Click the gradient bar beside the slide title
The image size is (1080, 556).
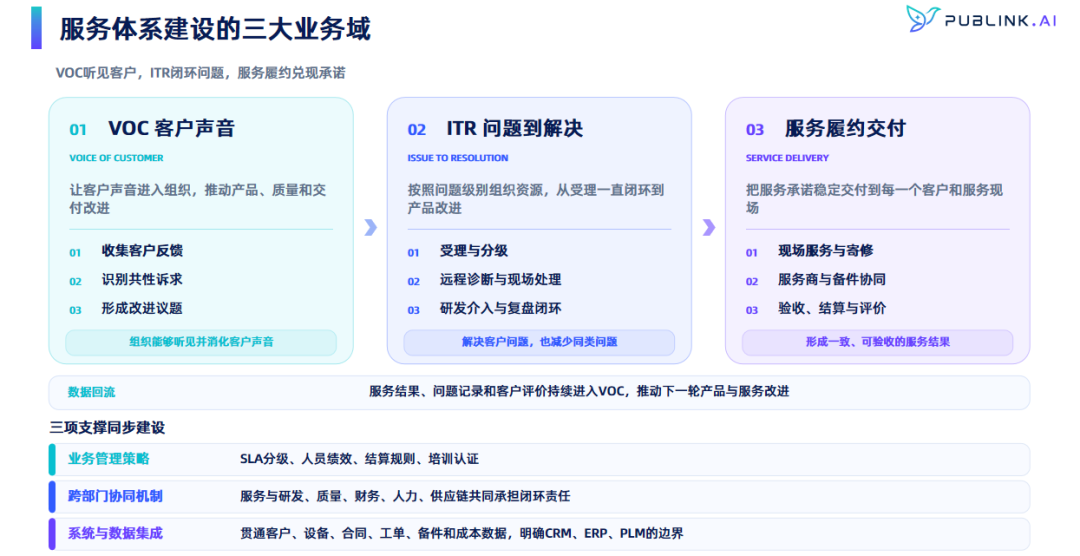coord(36,28)
